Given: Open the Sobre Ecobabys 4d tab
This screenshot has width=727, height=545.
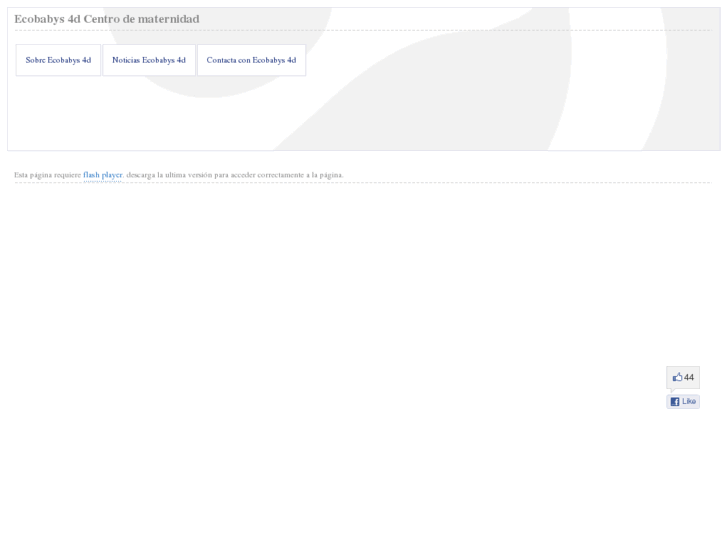Looking at the screenshot, I should coord(58,60).
